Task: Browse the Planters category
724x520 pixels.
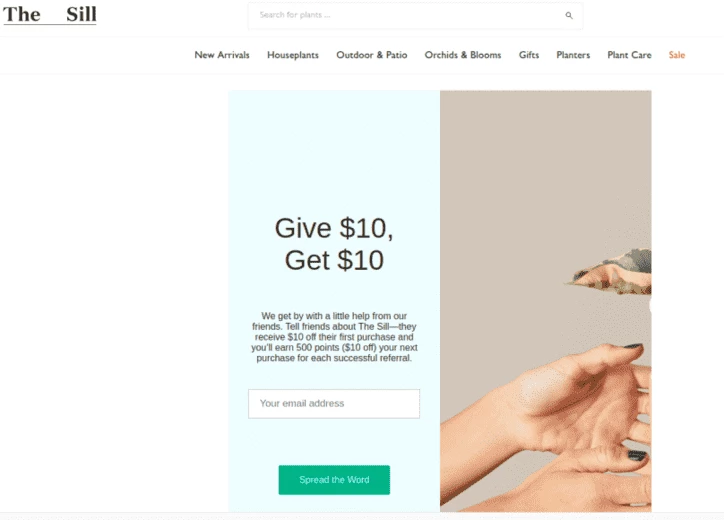Action: pyautogui.click(x=573, y=55)
